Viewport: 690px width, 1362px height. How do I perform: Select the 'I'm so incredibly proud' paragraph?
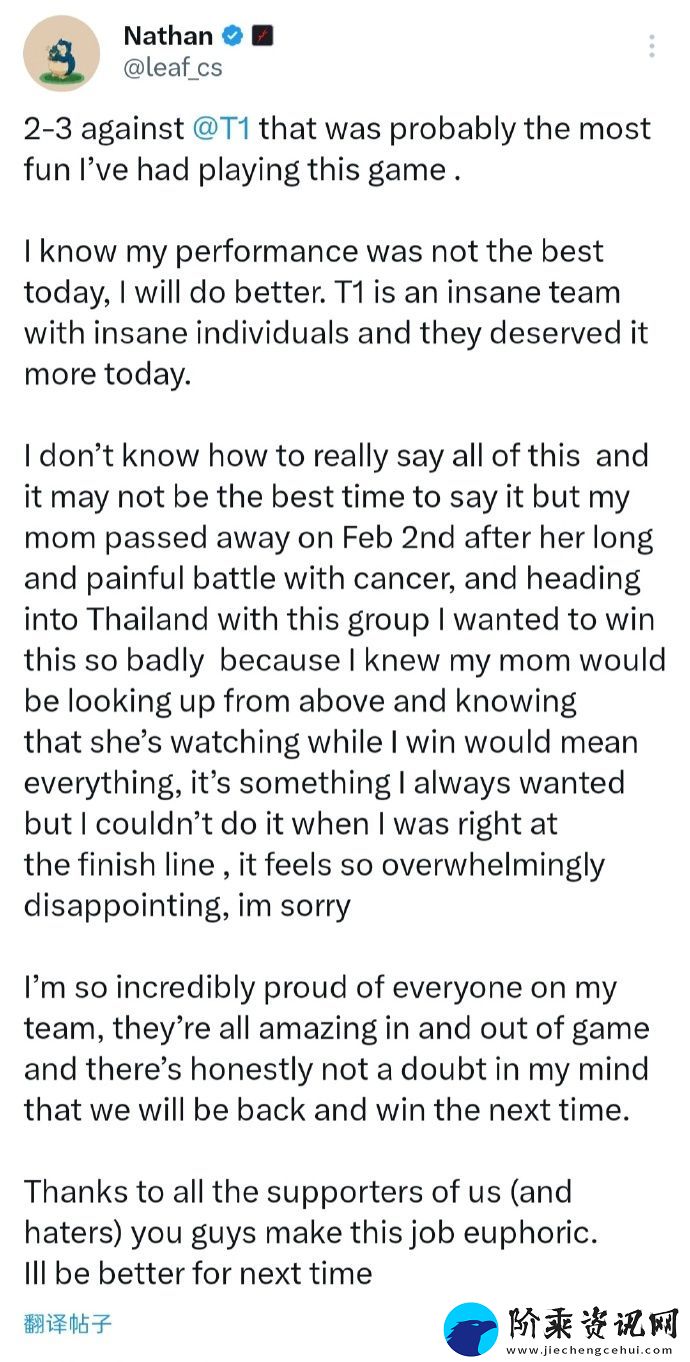tap(337, 1049)
